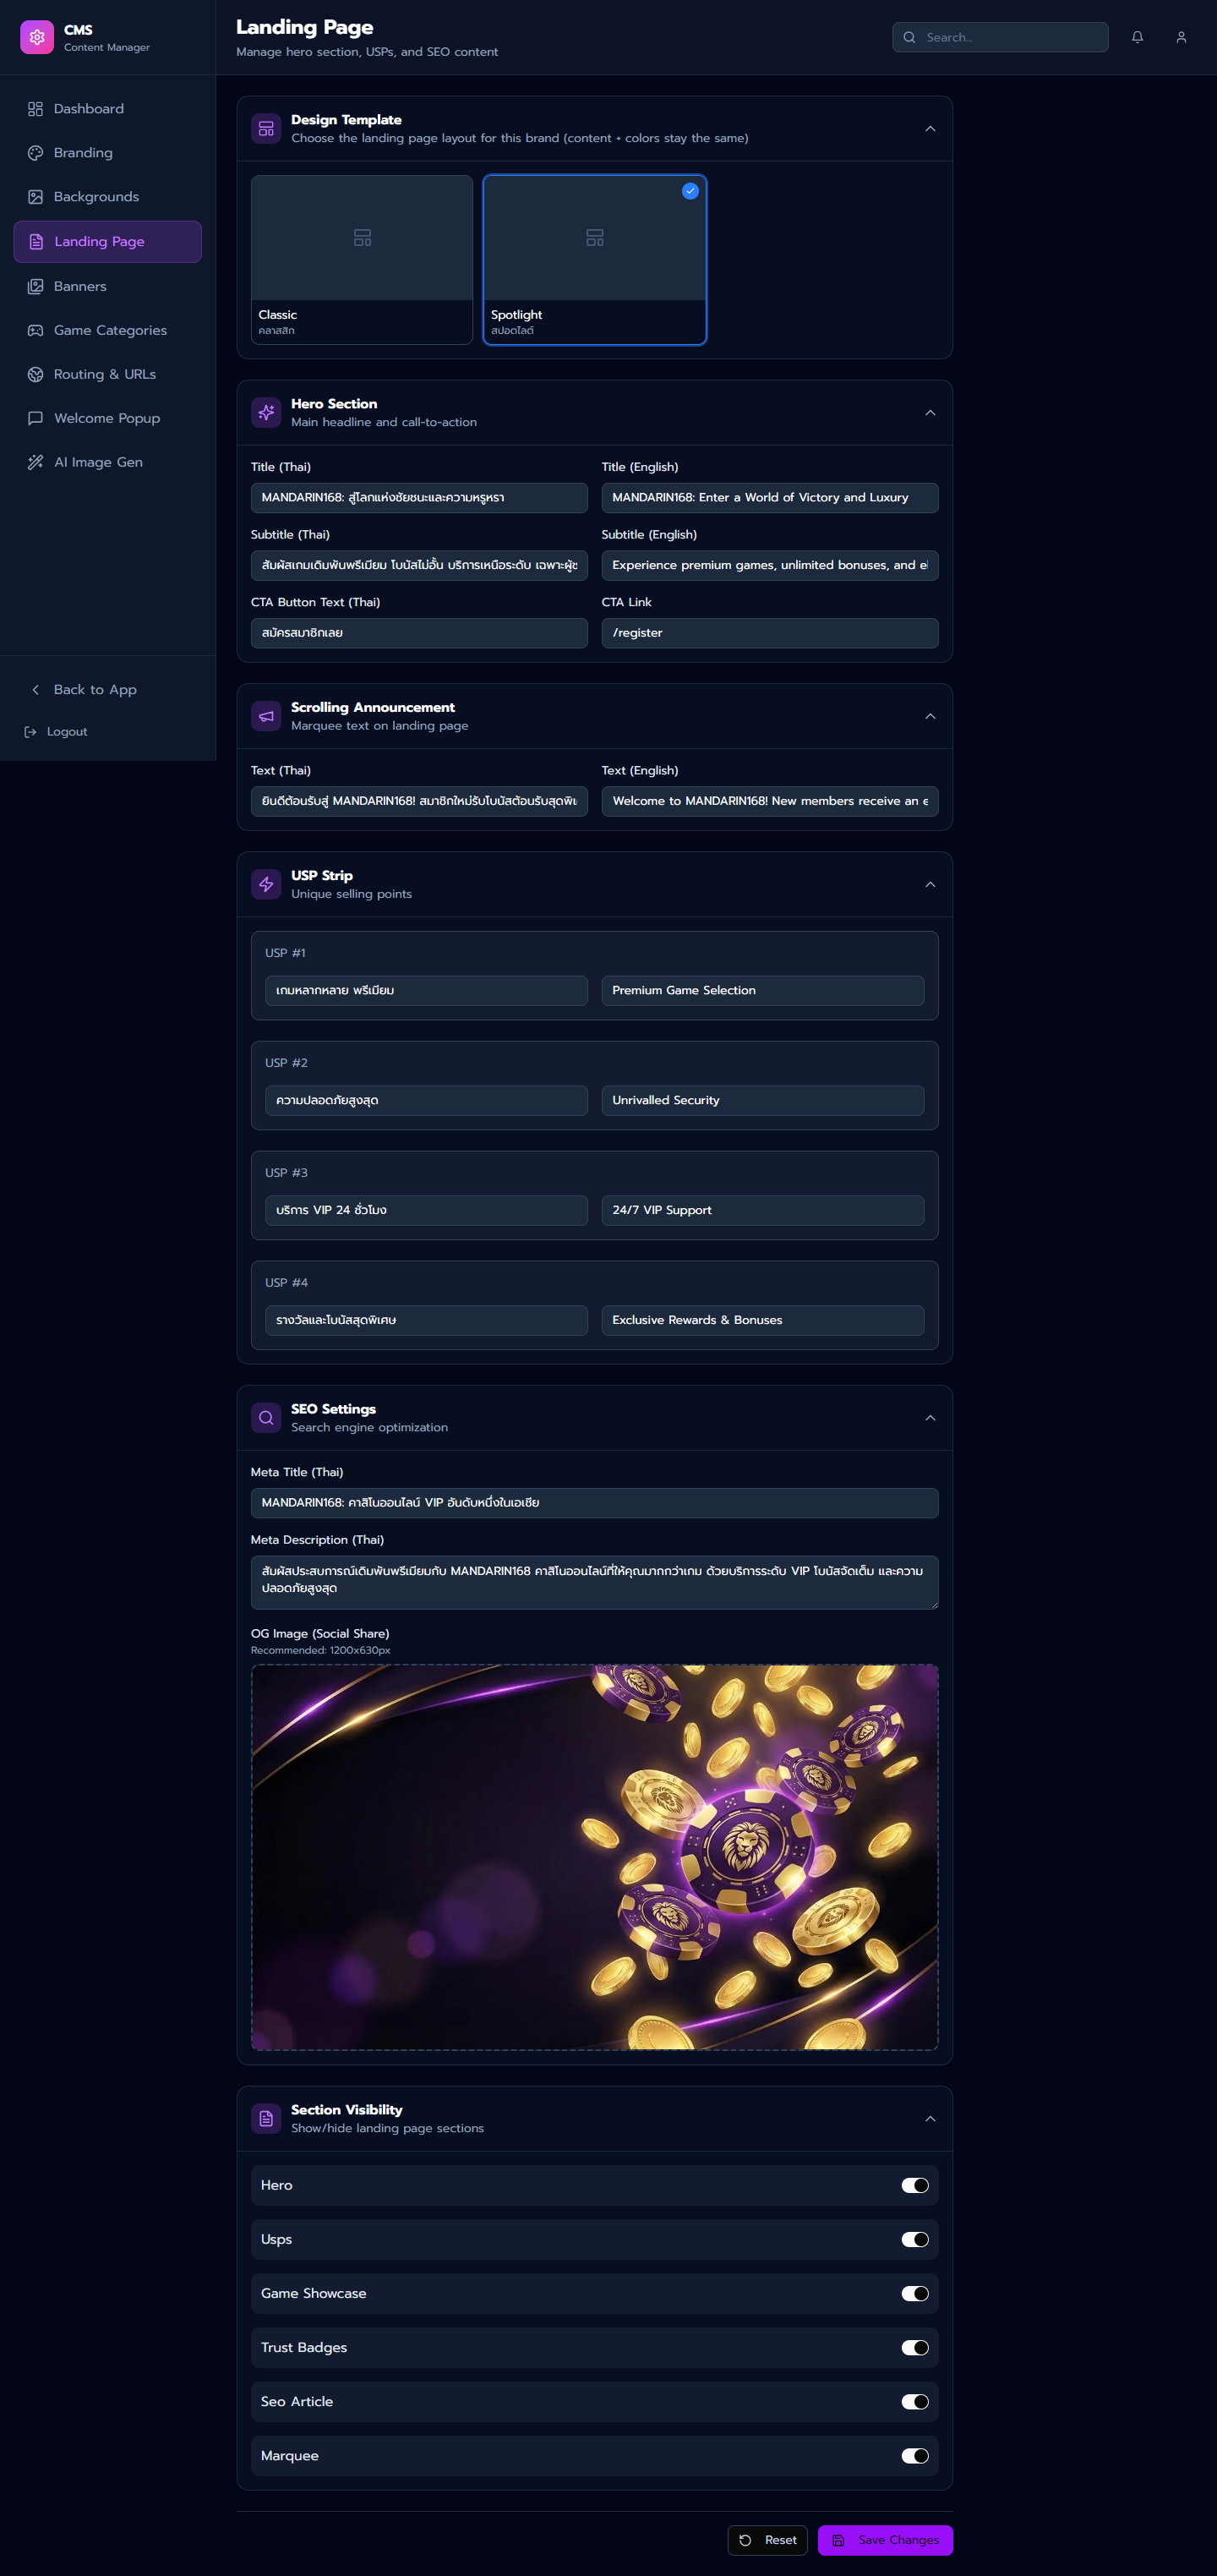The width and height of the screenshot is (1217, 2576).
Task: Open Routing & URLs menu item
Action: (x=108, y=374)
